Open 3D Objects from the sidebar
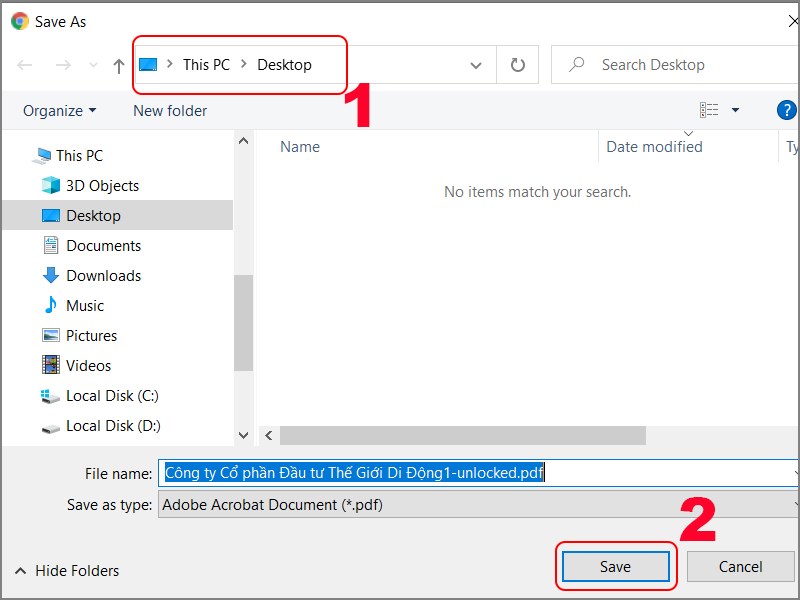 103,185
